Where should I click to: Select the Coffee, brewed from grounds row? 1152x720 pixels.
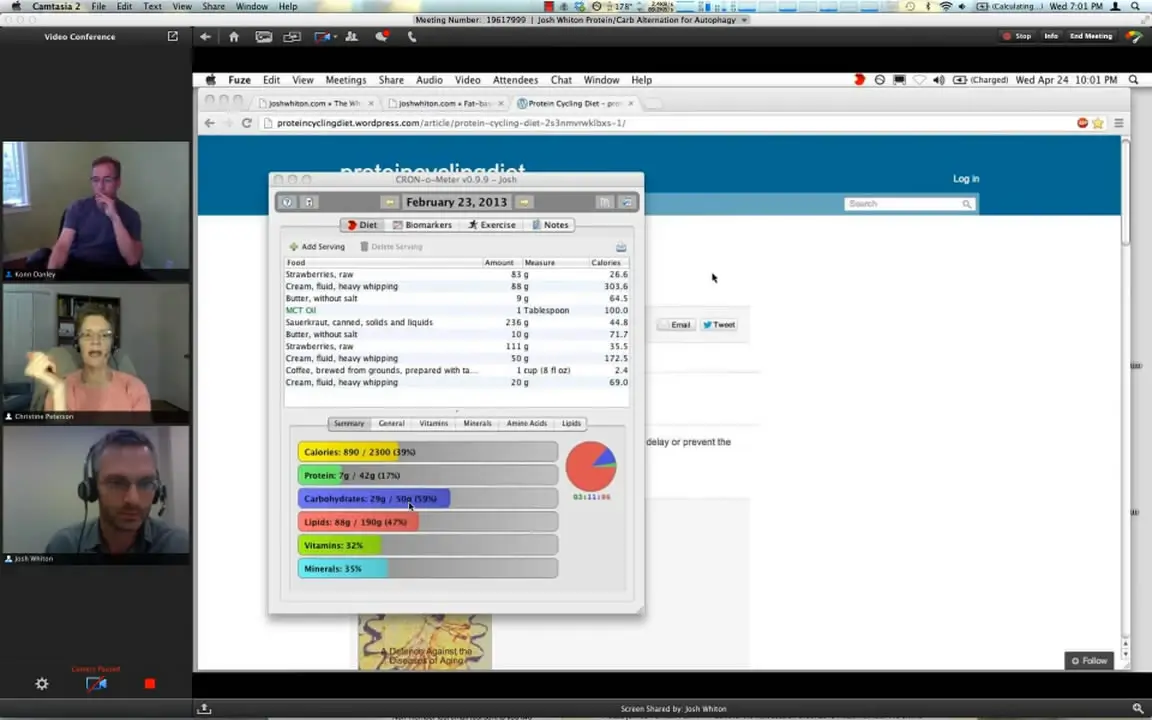point(456,370)
